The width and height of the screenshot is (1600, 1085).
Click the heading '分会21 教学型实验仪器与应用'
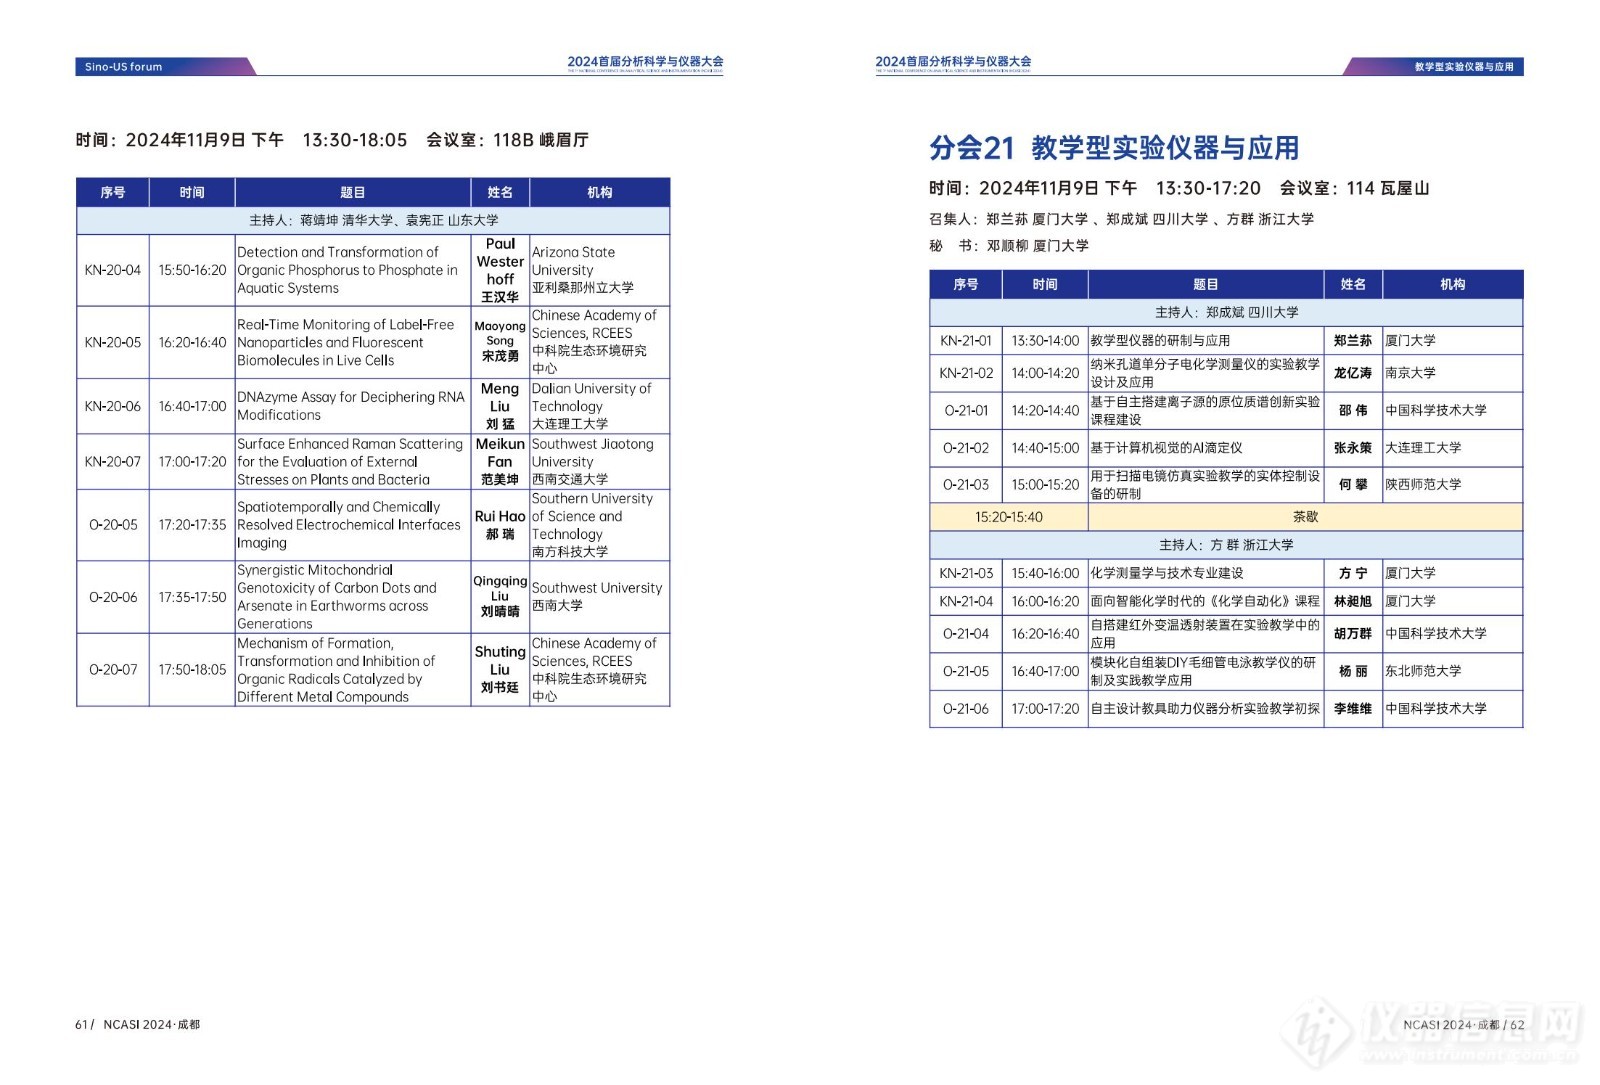click(x=1114, y=148)
